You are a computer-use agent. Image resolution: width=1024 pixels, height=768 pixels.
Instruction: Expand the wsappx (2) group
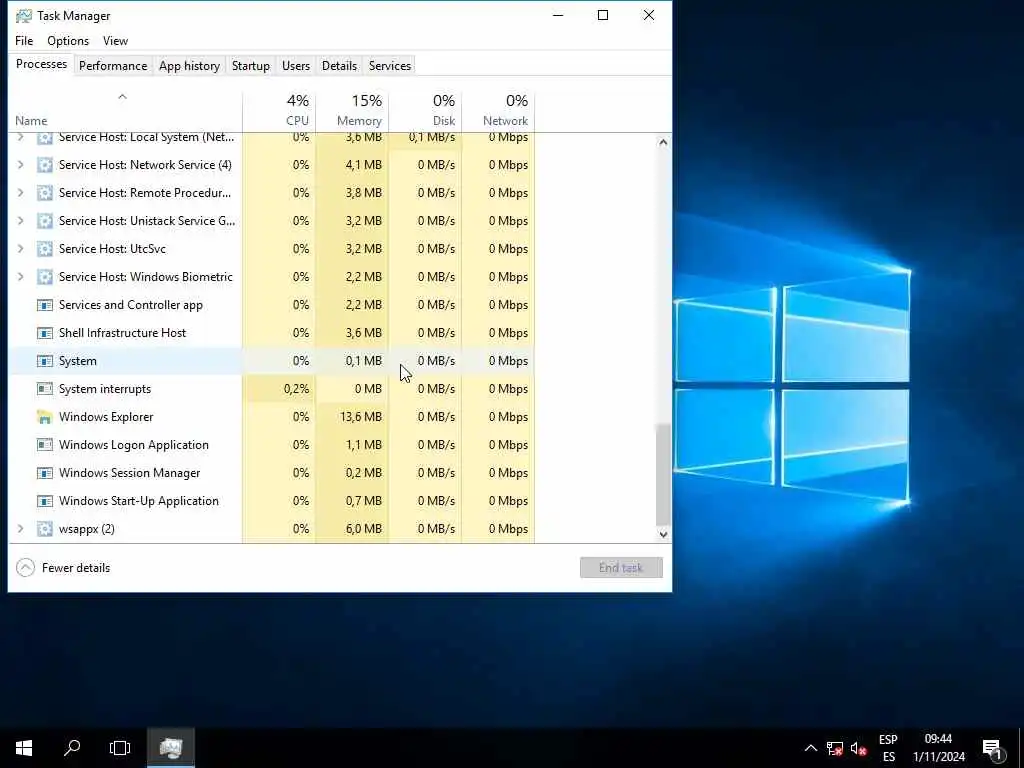click(20, 529)
